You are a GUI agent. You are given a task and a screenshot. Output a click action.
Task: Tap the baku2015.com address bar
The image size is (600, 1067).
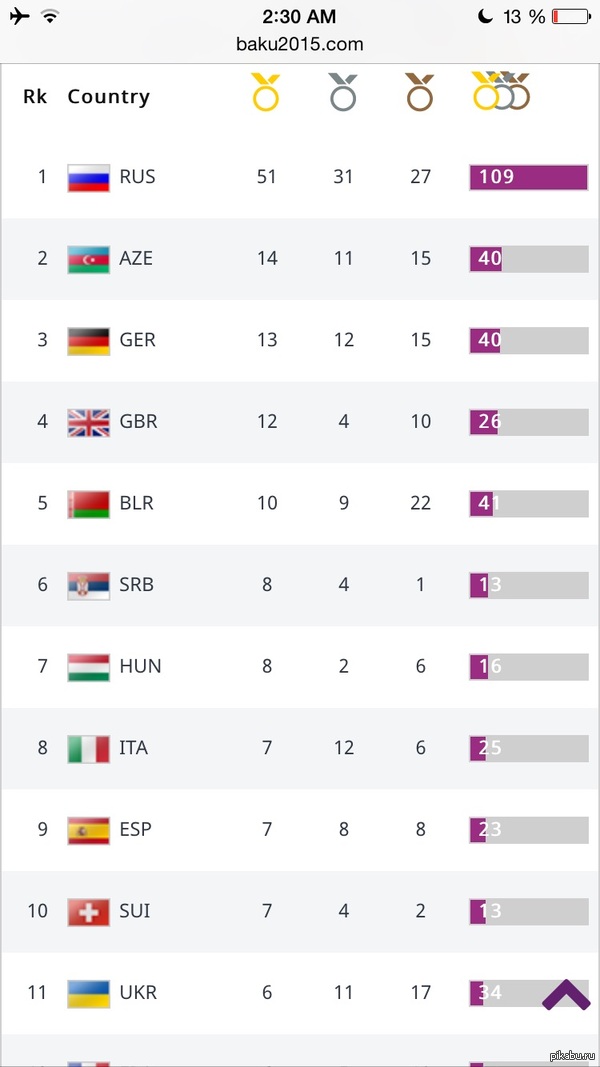299,44
